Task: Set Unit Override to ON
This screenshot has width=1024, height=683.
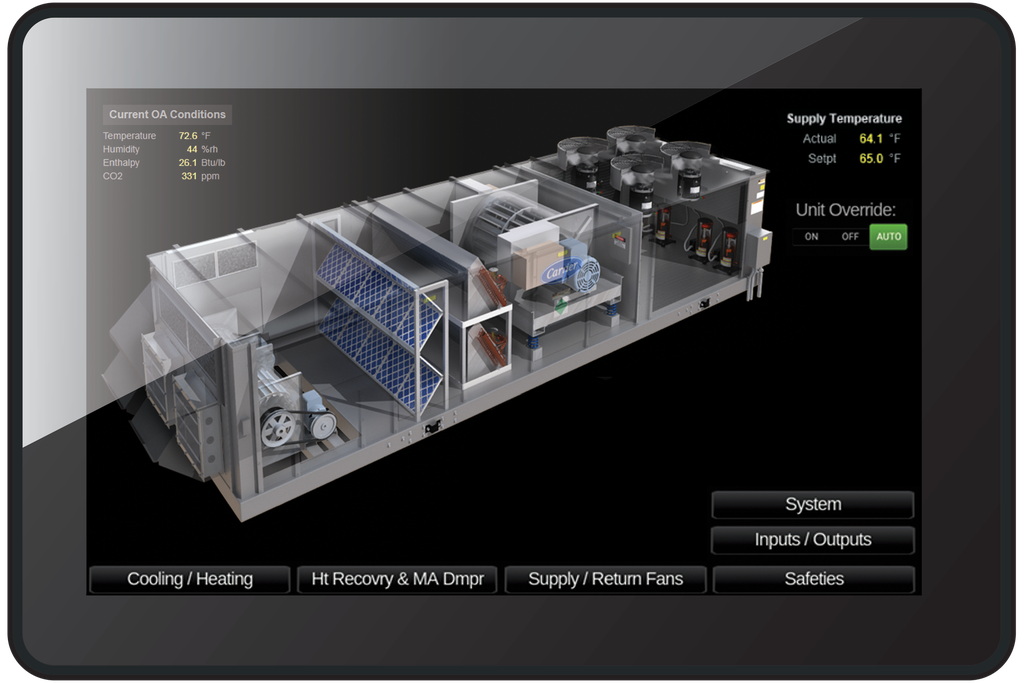Action: (x=811, y=237)
